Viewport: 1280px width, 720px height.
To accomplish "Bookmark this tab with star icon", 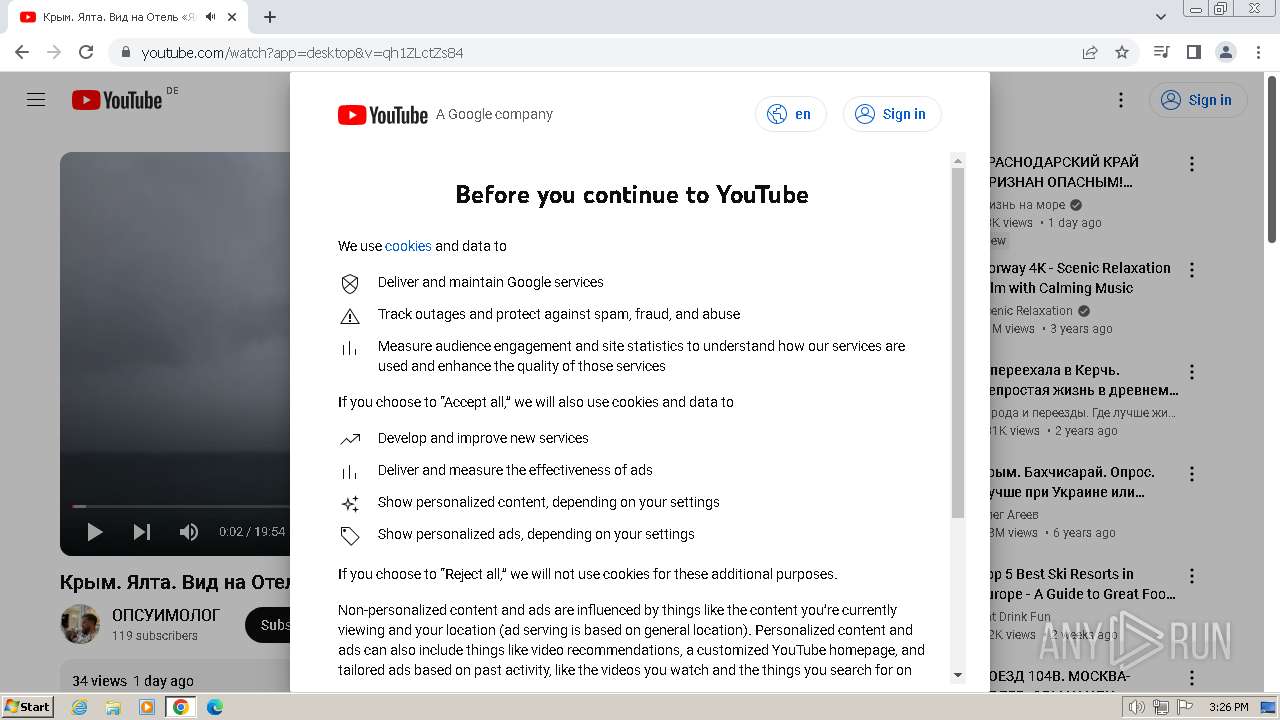I will [x=1122, y=53].
